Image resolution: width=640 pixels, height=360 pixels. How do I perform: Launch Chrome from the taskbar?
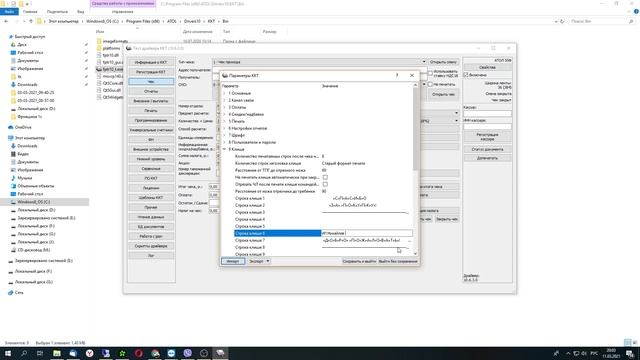click(x=155, y=353)
